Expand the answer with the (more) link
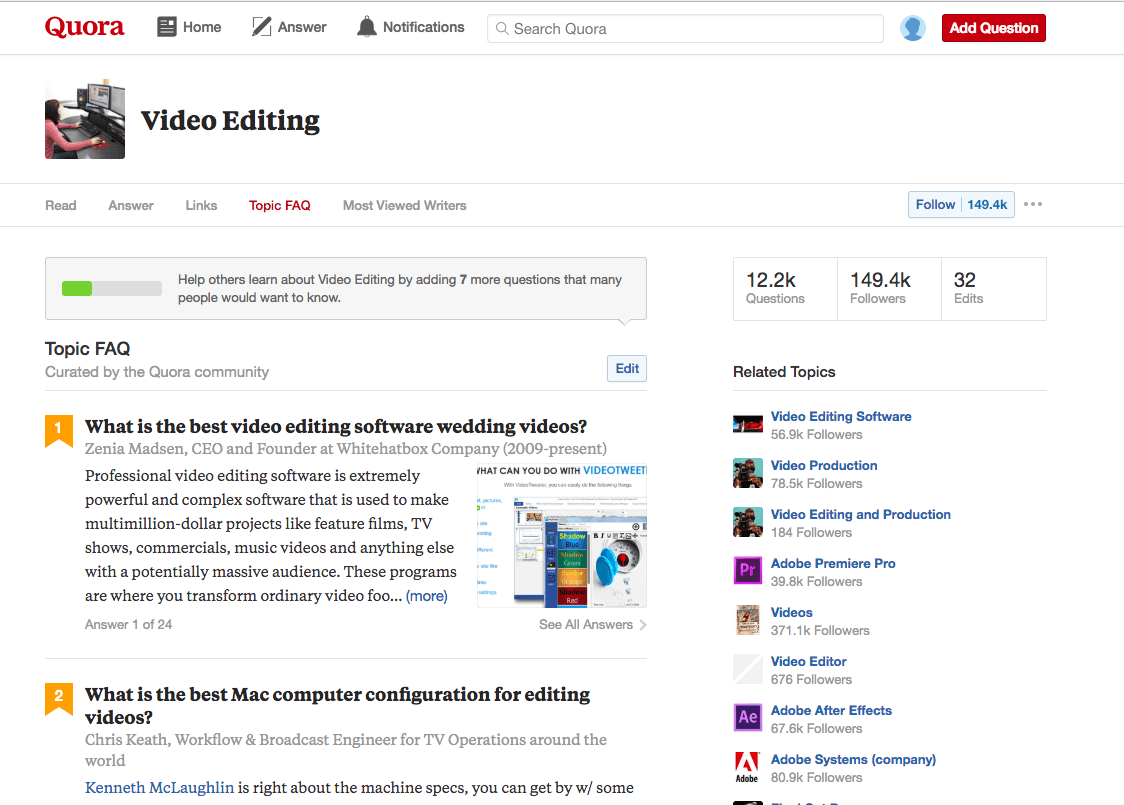Viewport: 1124px width, 805px height. click(x=427, y=596)
